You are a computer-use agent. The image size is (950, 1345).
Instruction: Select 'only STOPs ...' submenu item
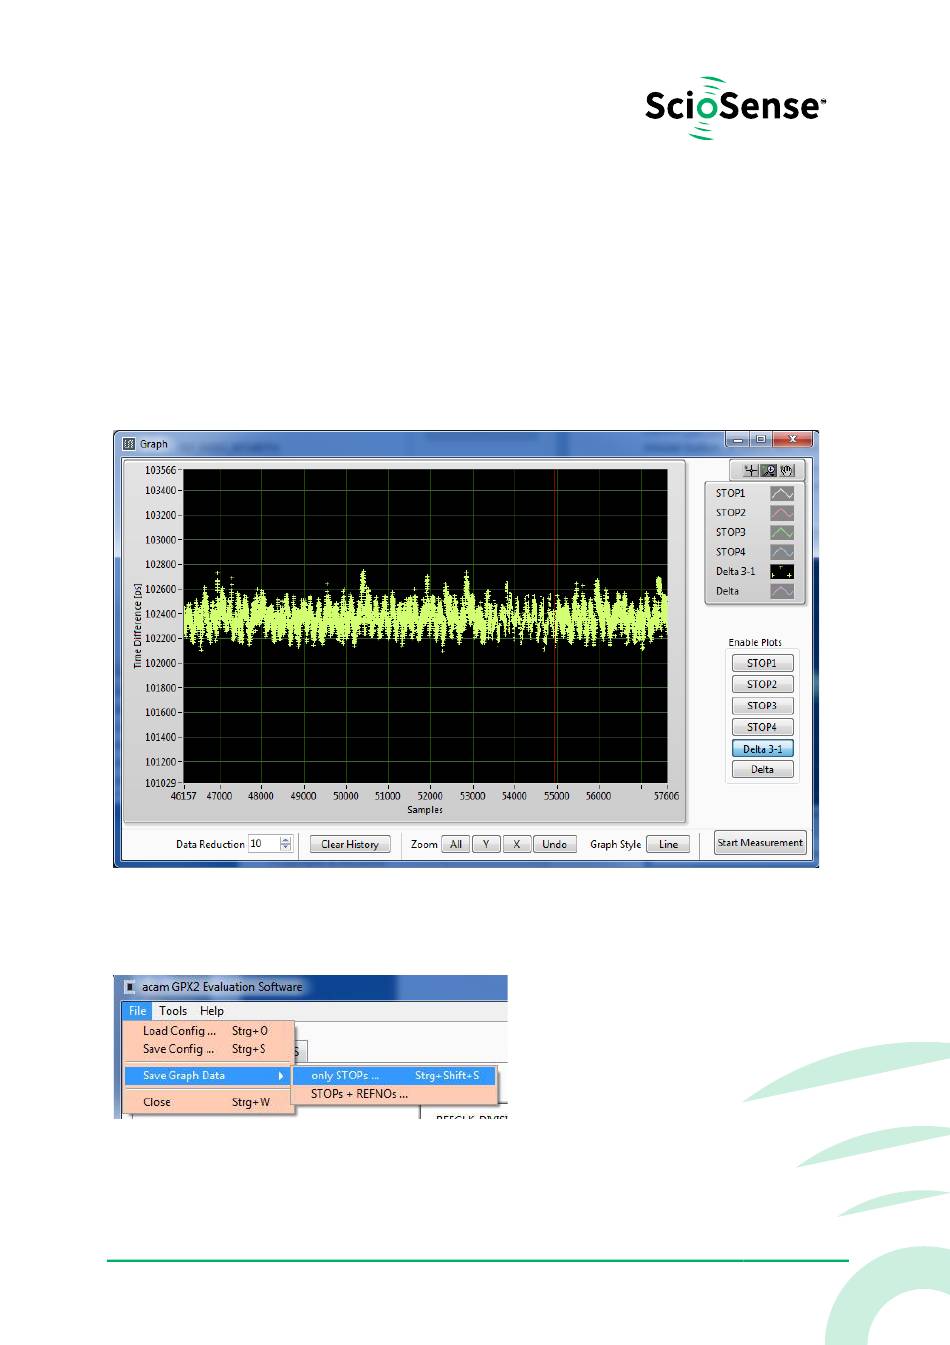coord(395,1076)
